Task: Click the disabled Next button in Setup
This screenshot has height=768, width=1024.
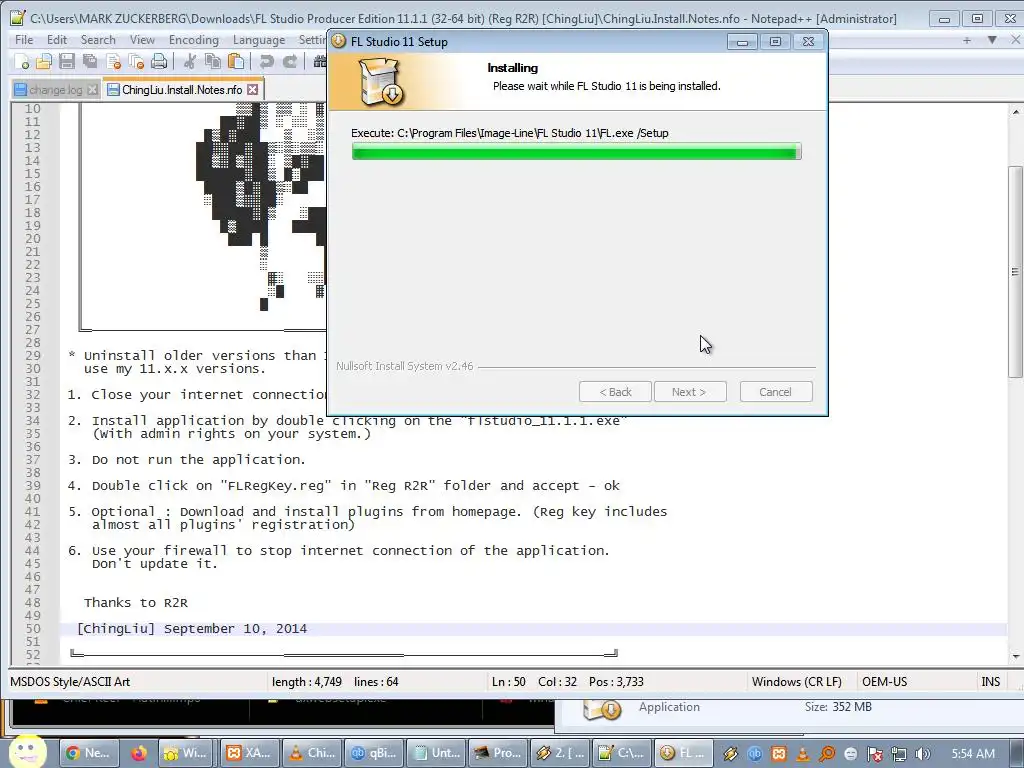Action: tap(690, 392)
